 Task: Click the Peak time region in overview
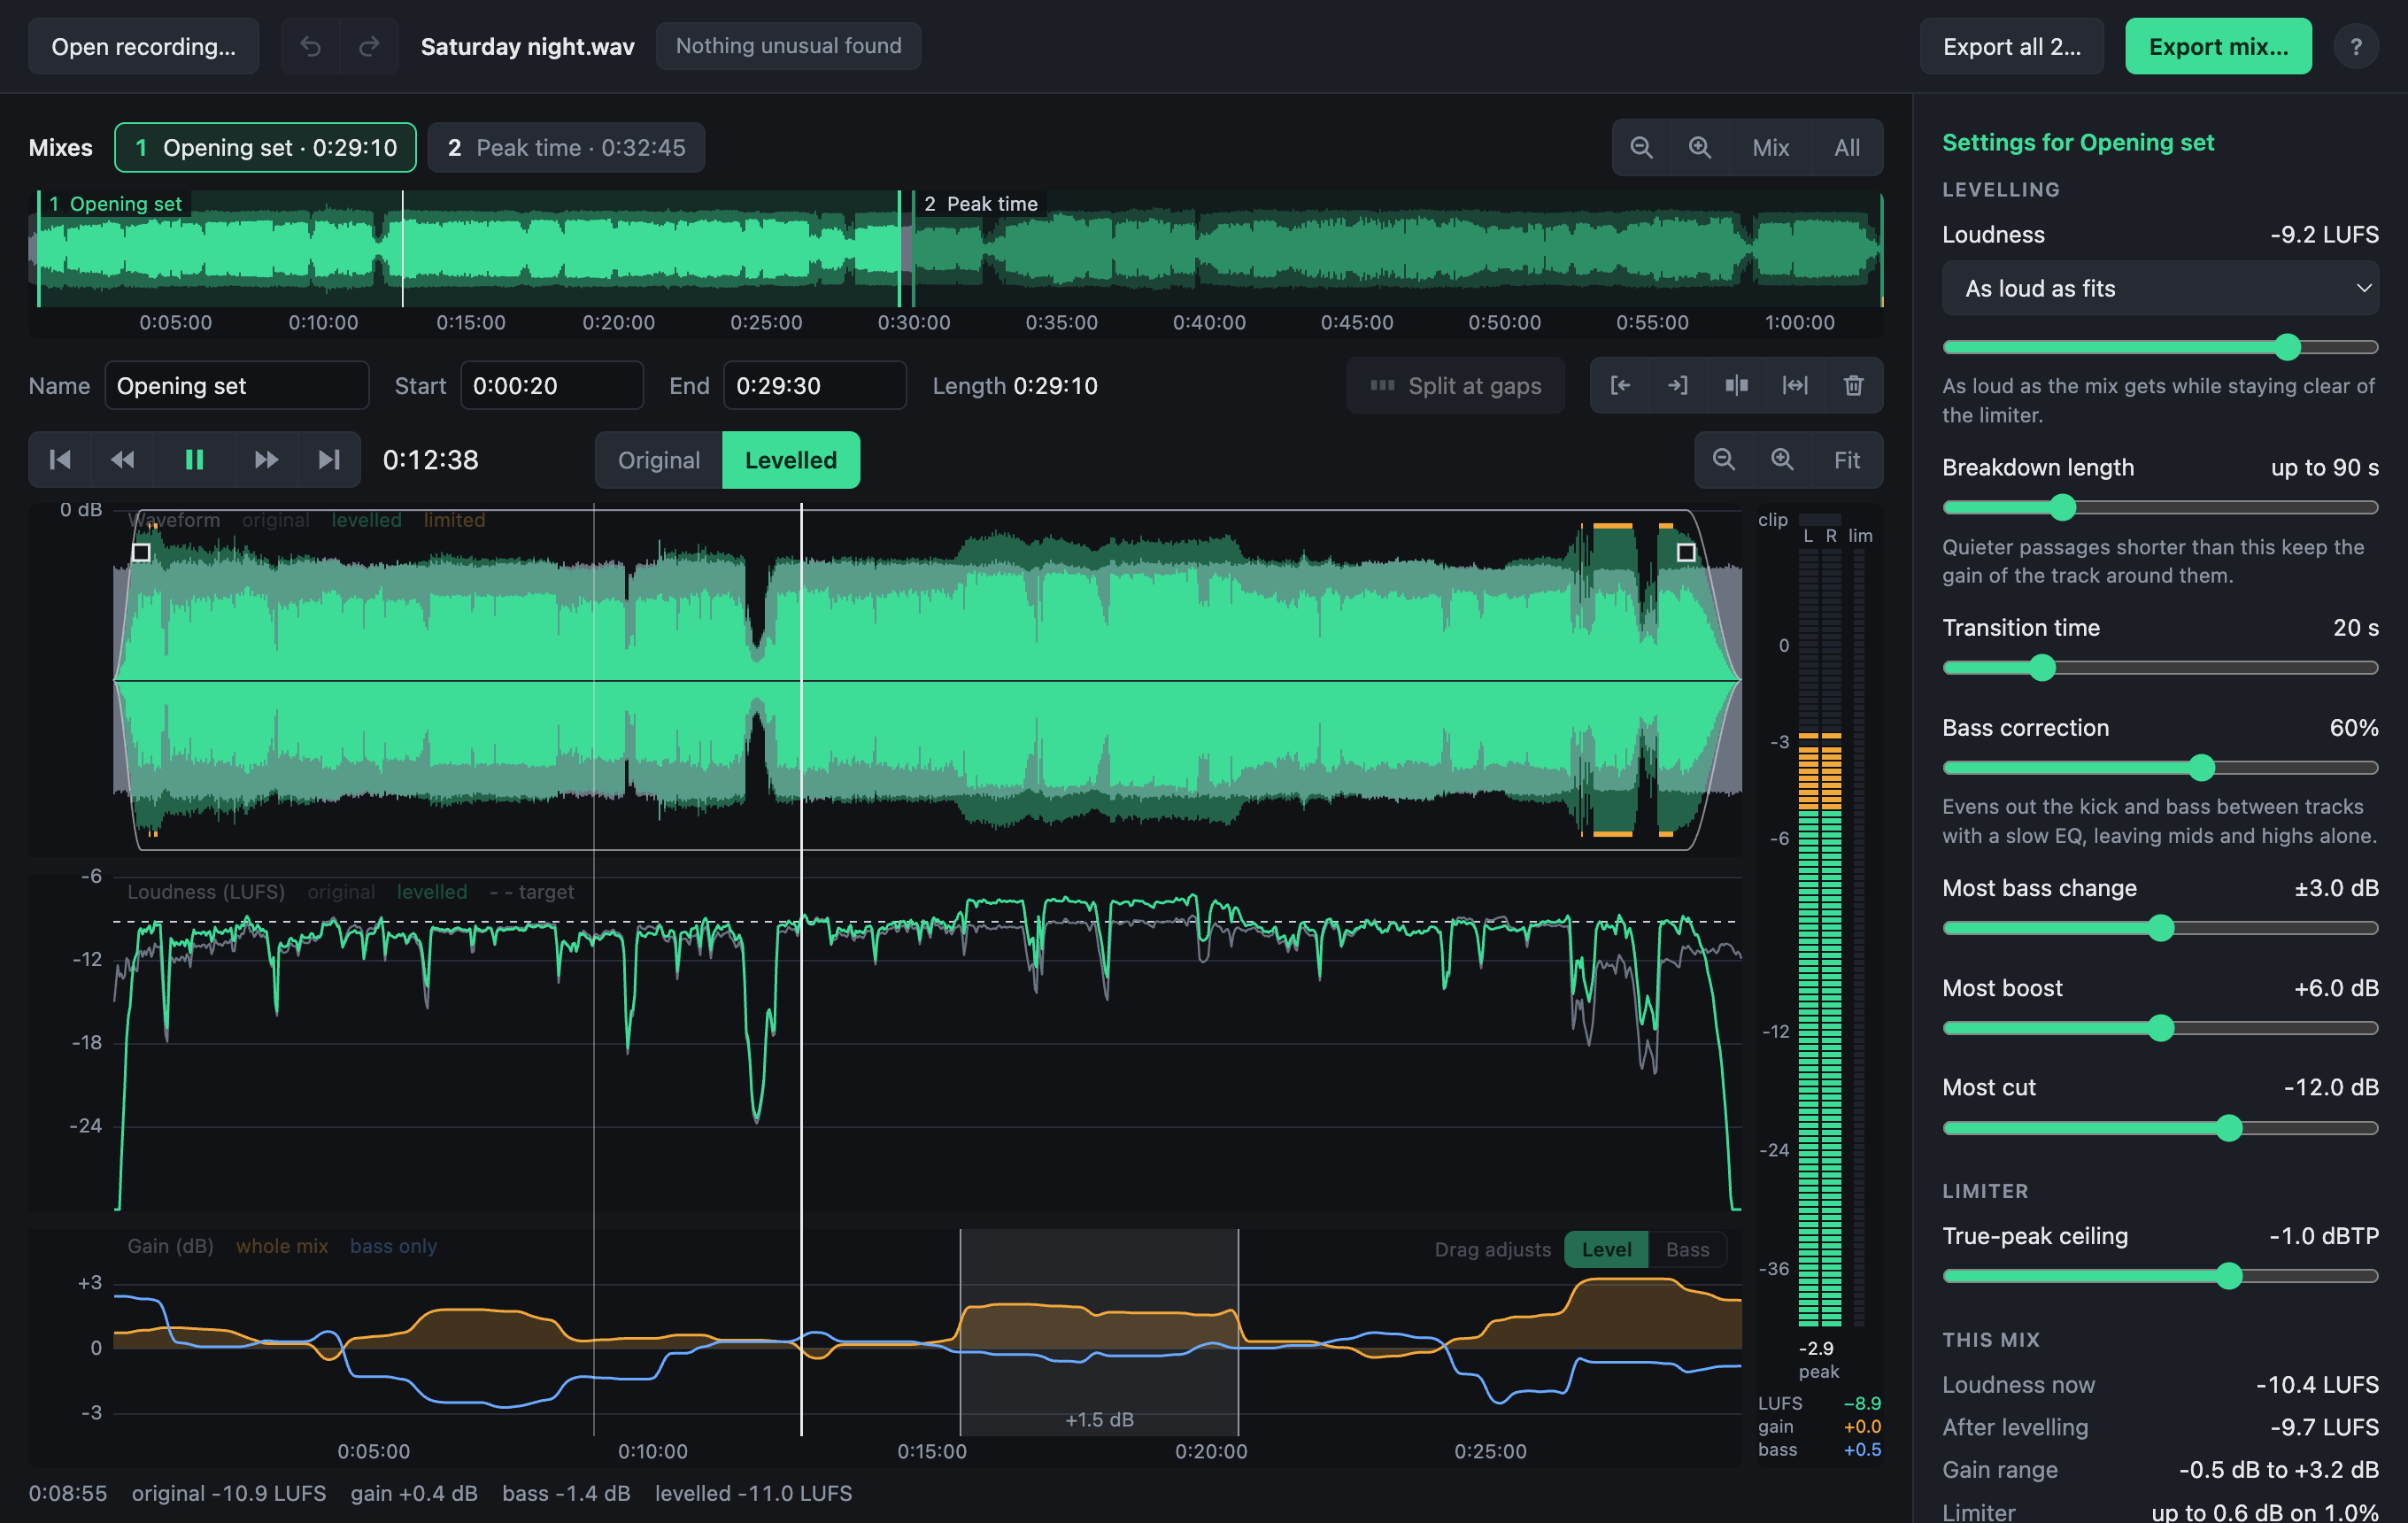pyautogui.click(x=1397, y=248)
